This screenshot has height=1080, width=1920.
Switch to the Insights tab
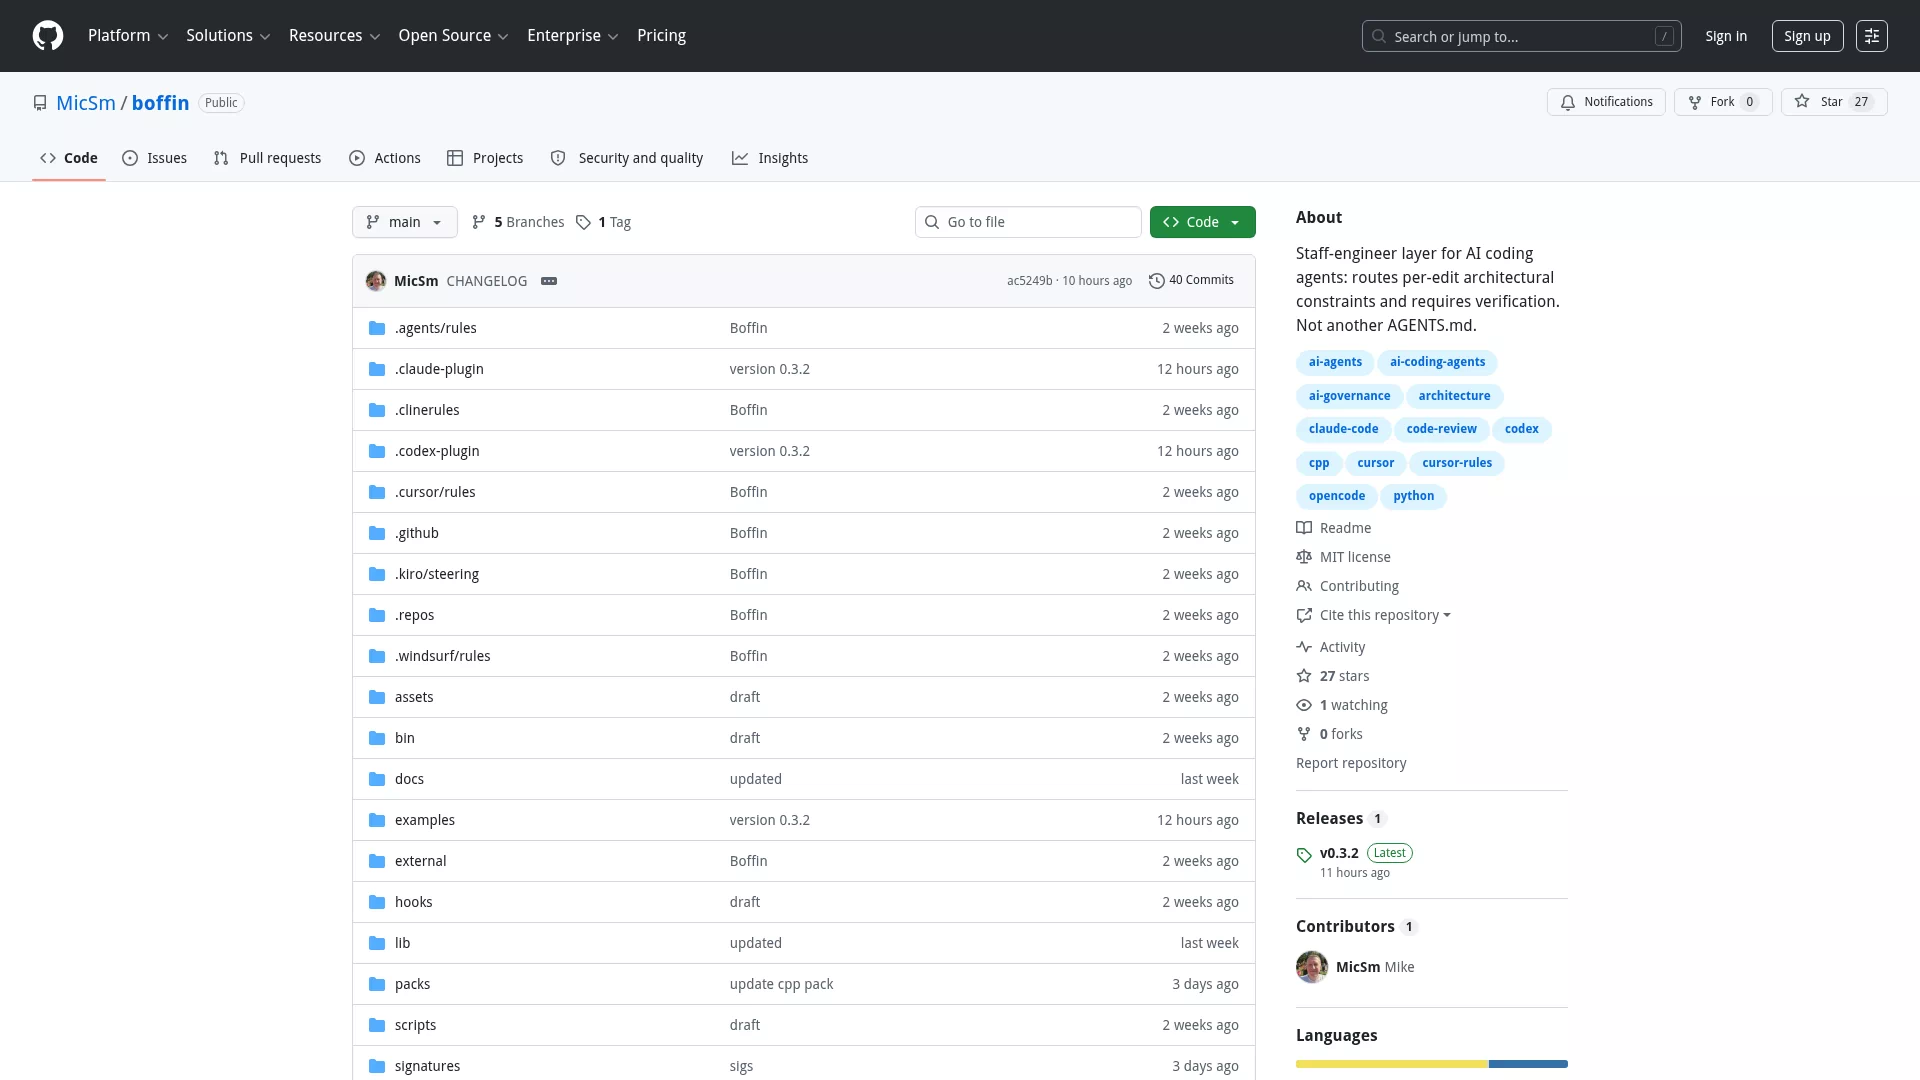click(x=770, y=158)
